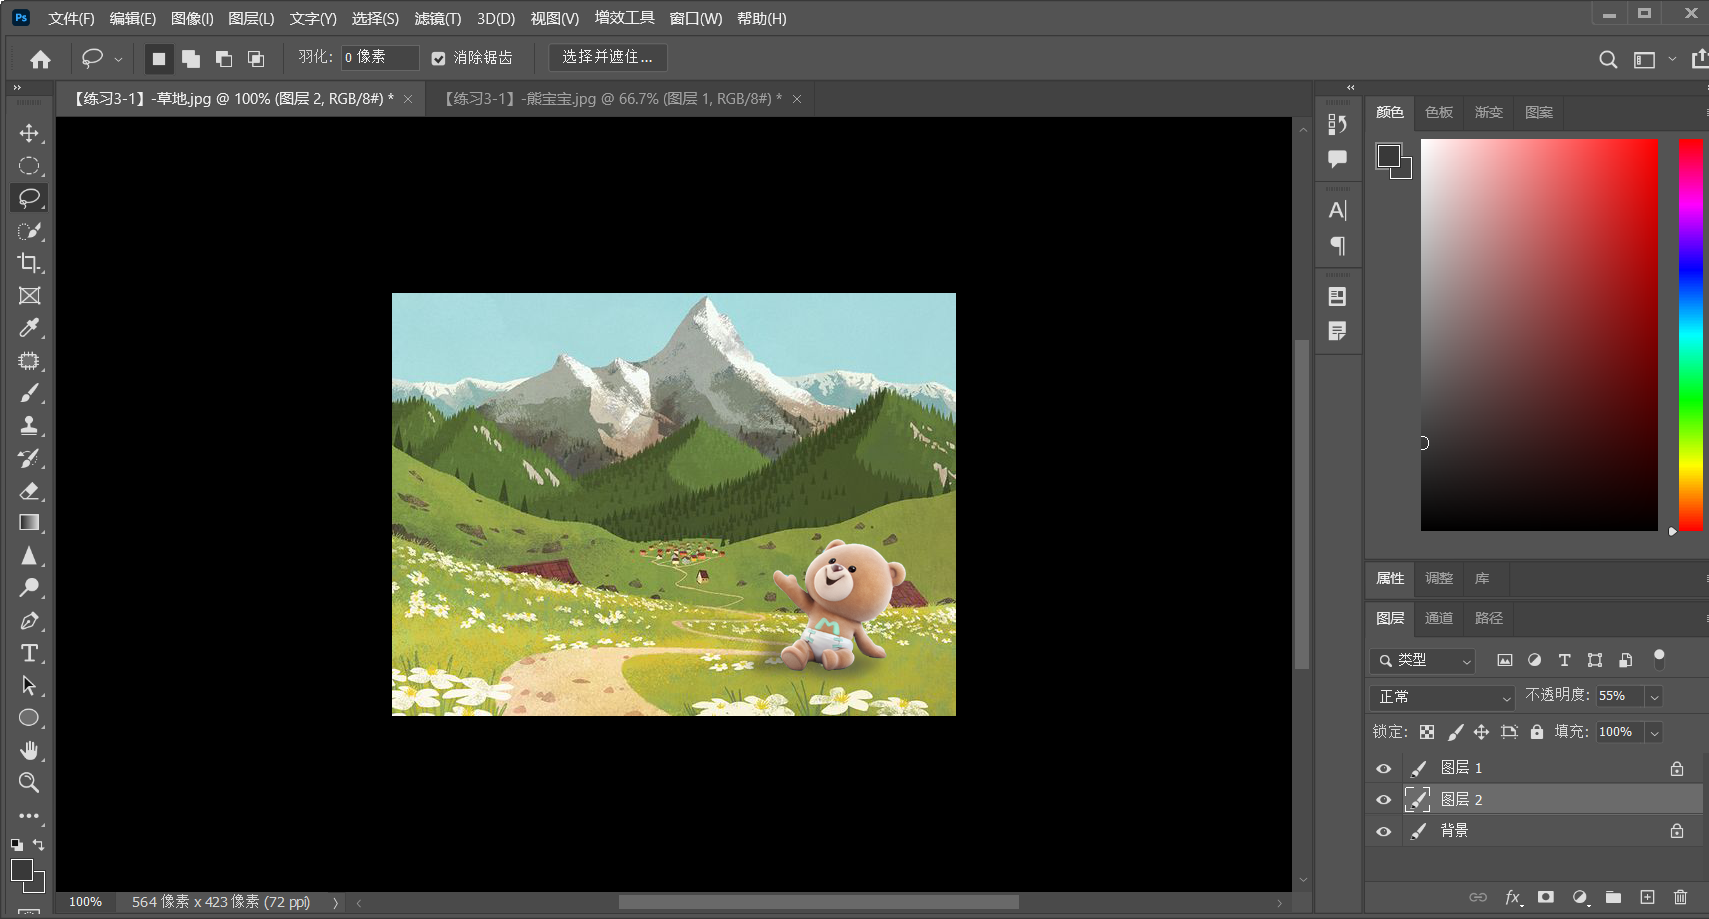Toggle lock image pixels brush icon
The image size is (1709, 919).
click(x=1455, y=732)
